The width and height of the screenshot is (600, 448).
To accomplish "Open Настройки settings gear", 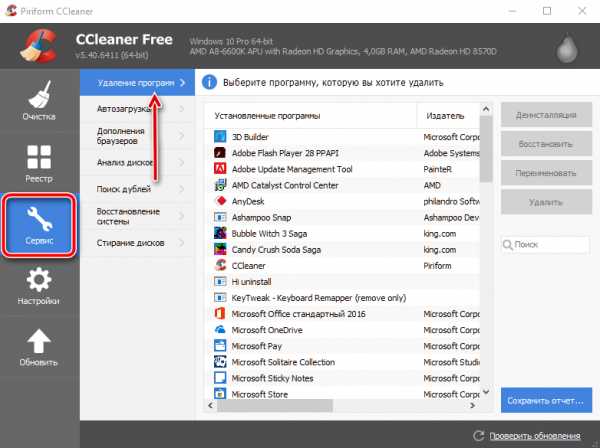I will click(x=39, y=285).
